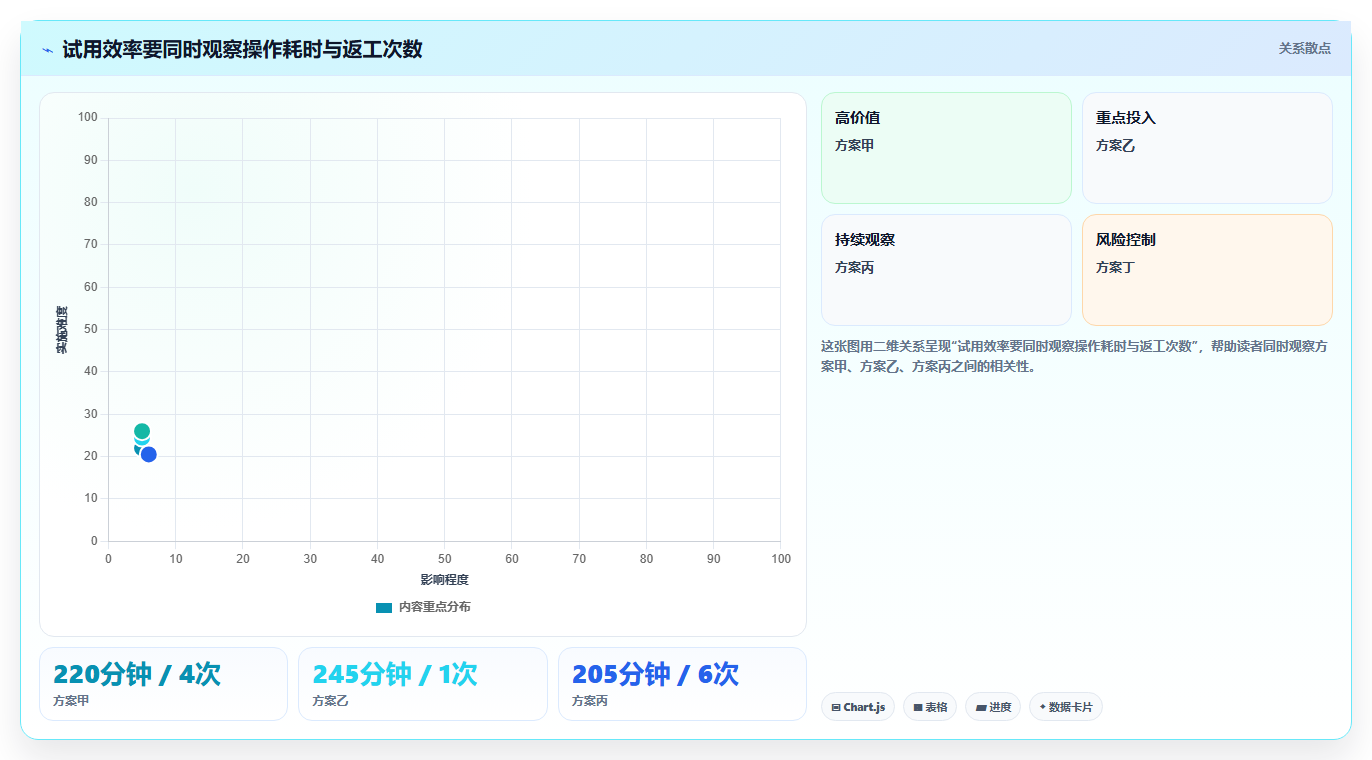Select the 高价值 quadrant card
This screenshot has width=1372, height=760.
946,148
